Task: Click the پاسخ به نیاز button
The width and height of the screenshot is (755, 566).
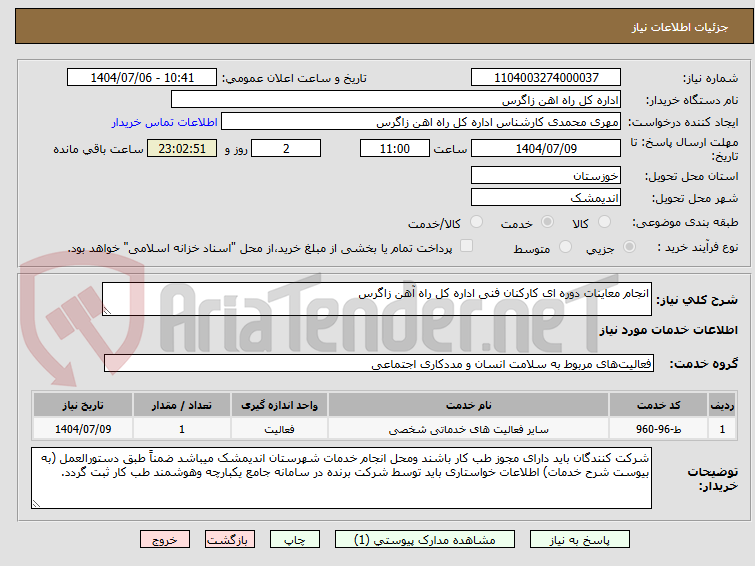Action: click(580, 540)
